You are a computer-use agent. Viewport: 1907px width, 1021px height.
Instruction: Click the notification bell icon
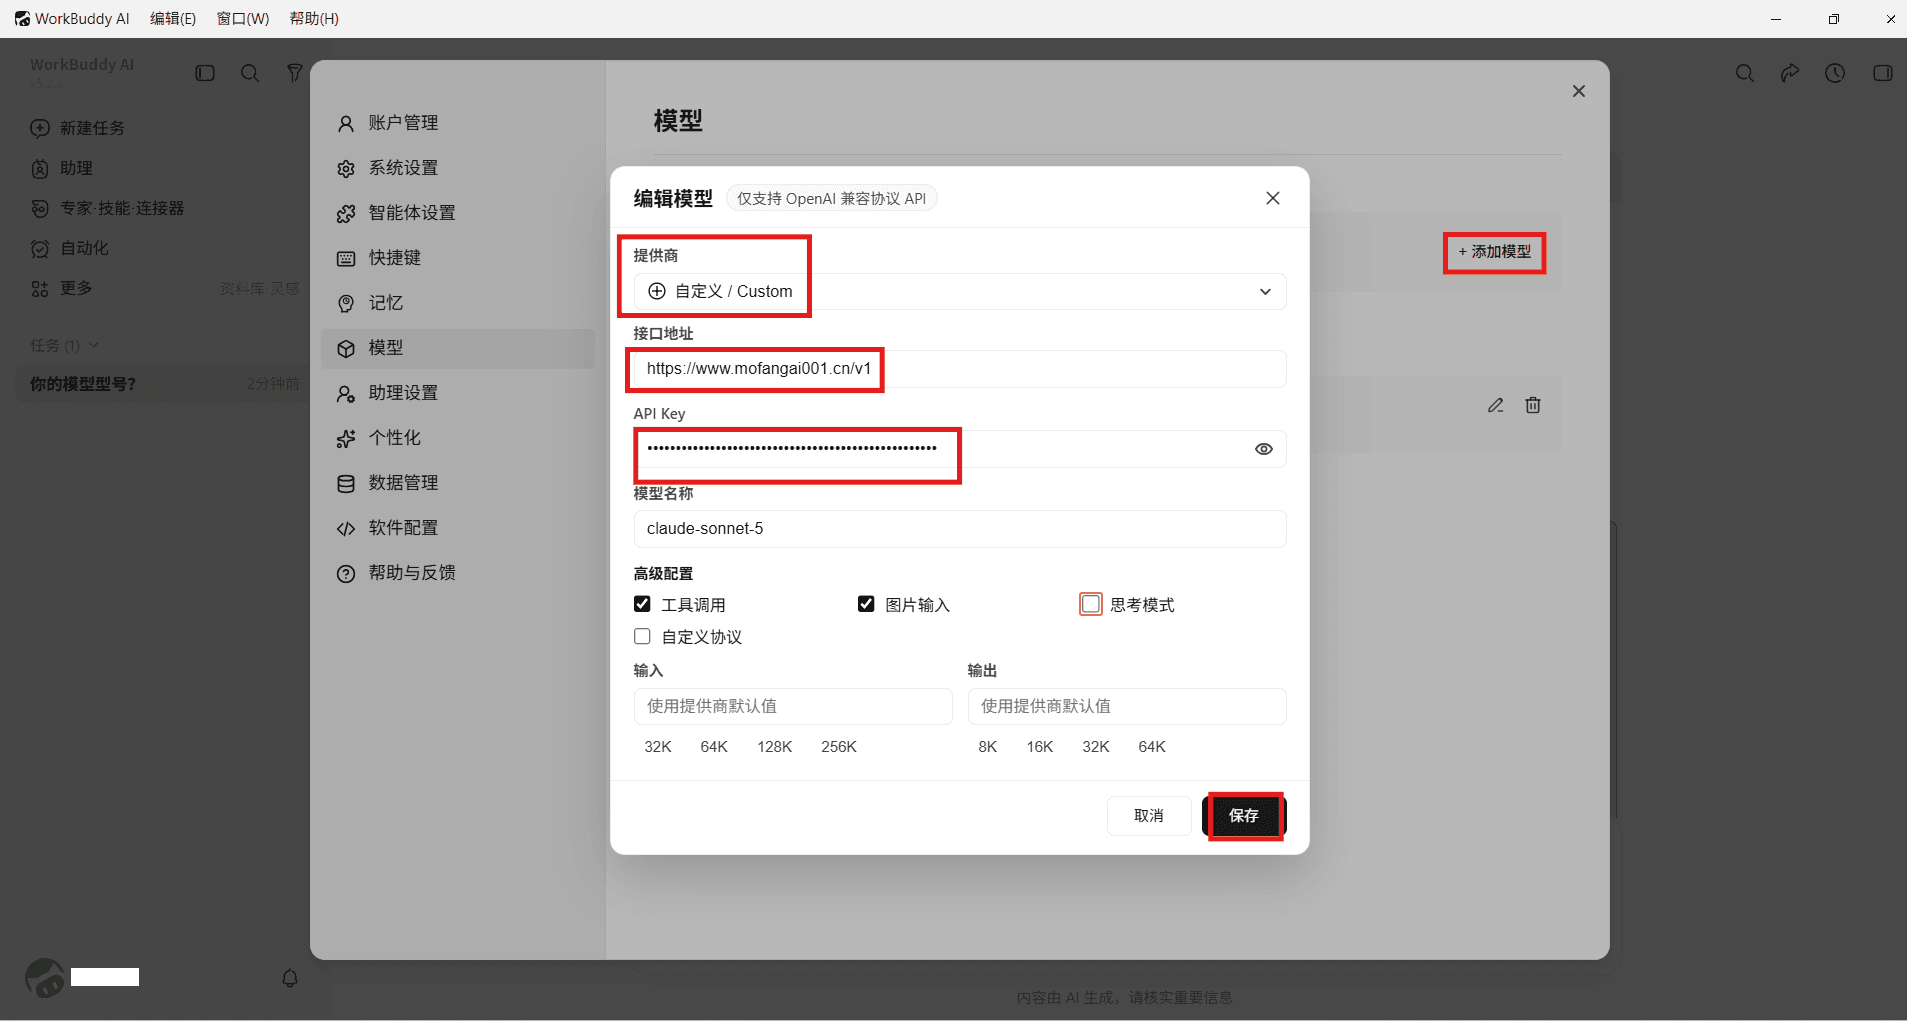pyautogui.click(x=290, y=978)
